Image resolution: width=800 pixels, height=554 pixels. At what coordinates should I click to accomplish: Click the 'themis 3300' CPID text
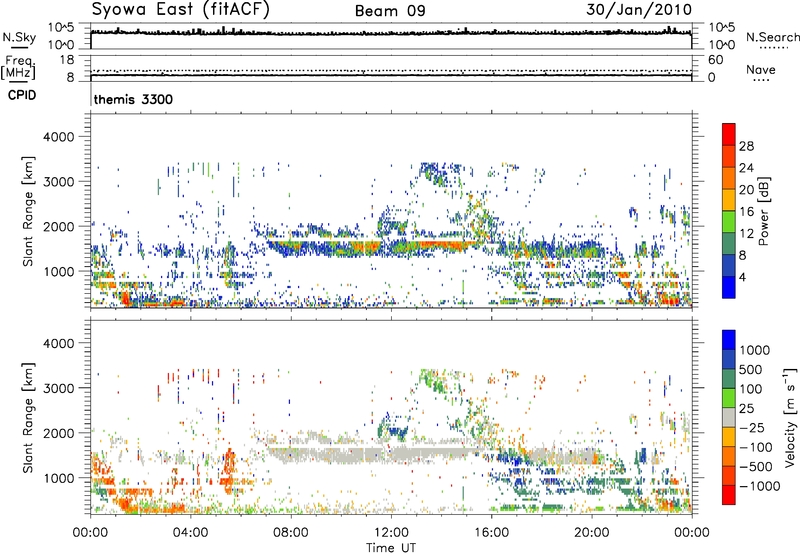[x=133, y=99]
